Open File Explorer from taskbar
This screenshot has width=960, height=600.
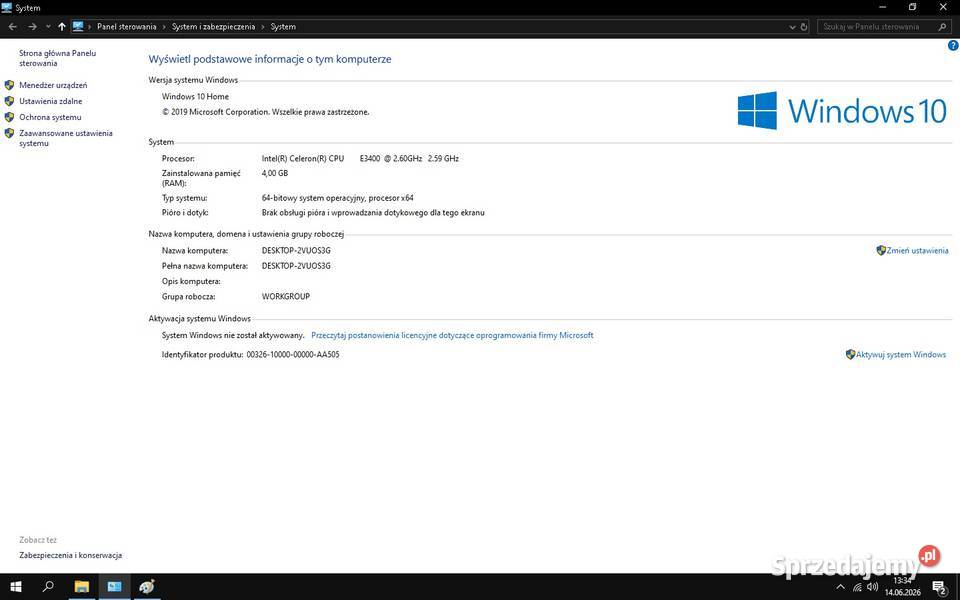coord(81,587)
